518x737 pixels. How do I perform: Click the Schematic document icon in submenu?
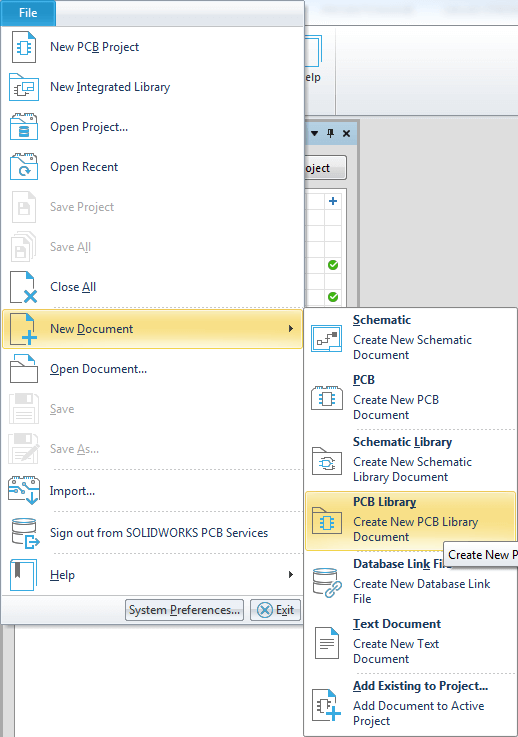point(327,338)
